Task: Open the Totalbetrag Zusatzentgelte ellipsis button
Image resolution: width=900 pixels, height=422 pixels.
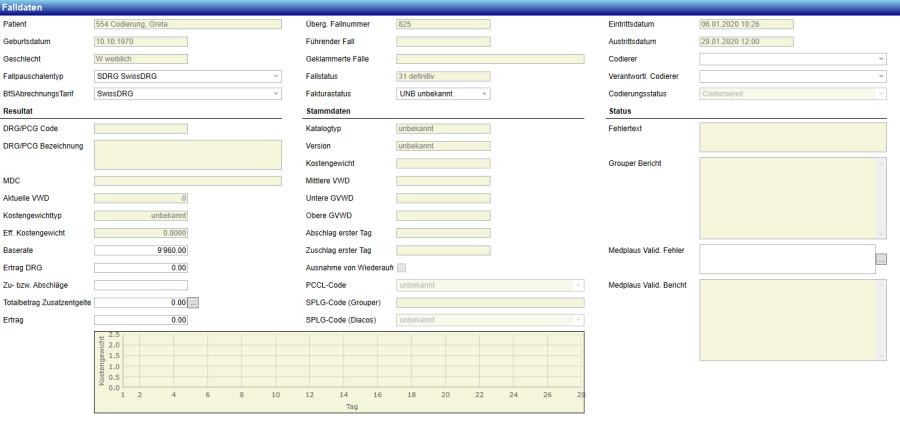Action: [x=194, y=302]
